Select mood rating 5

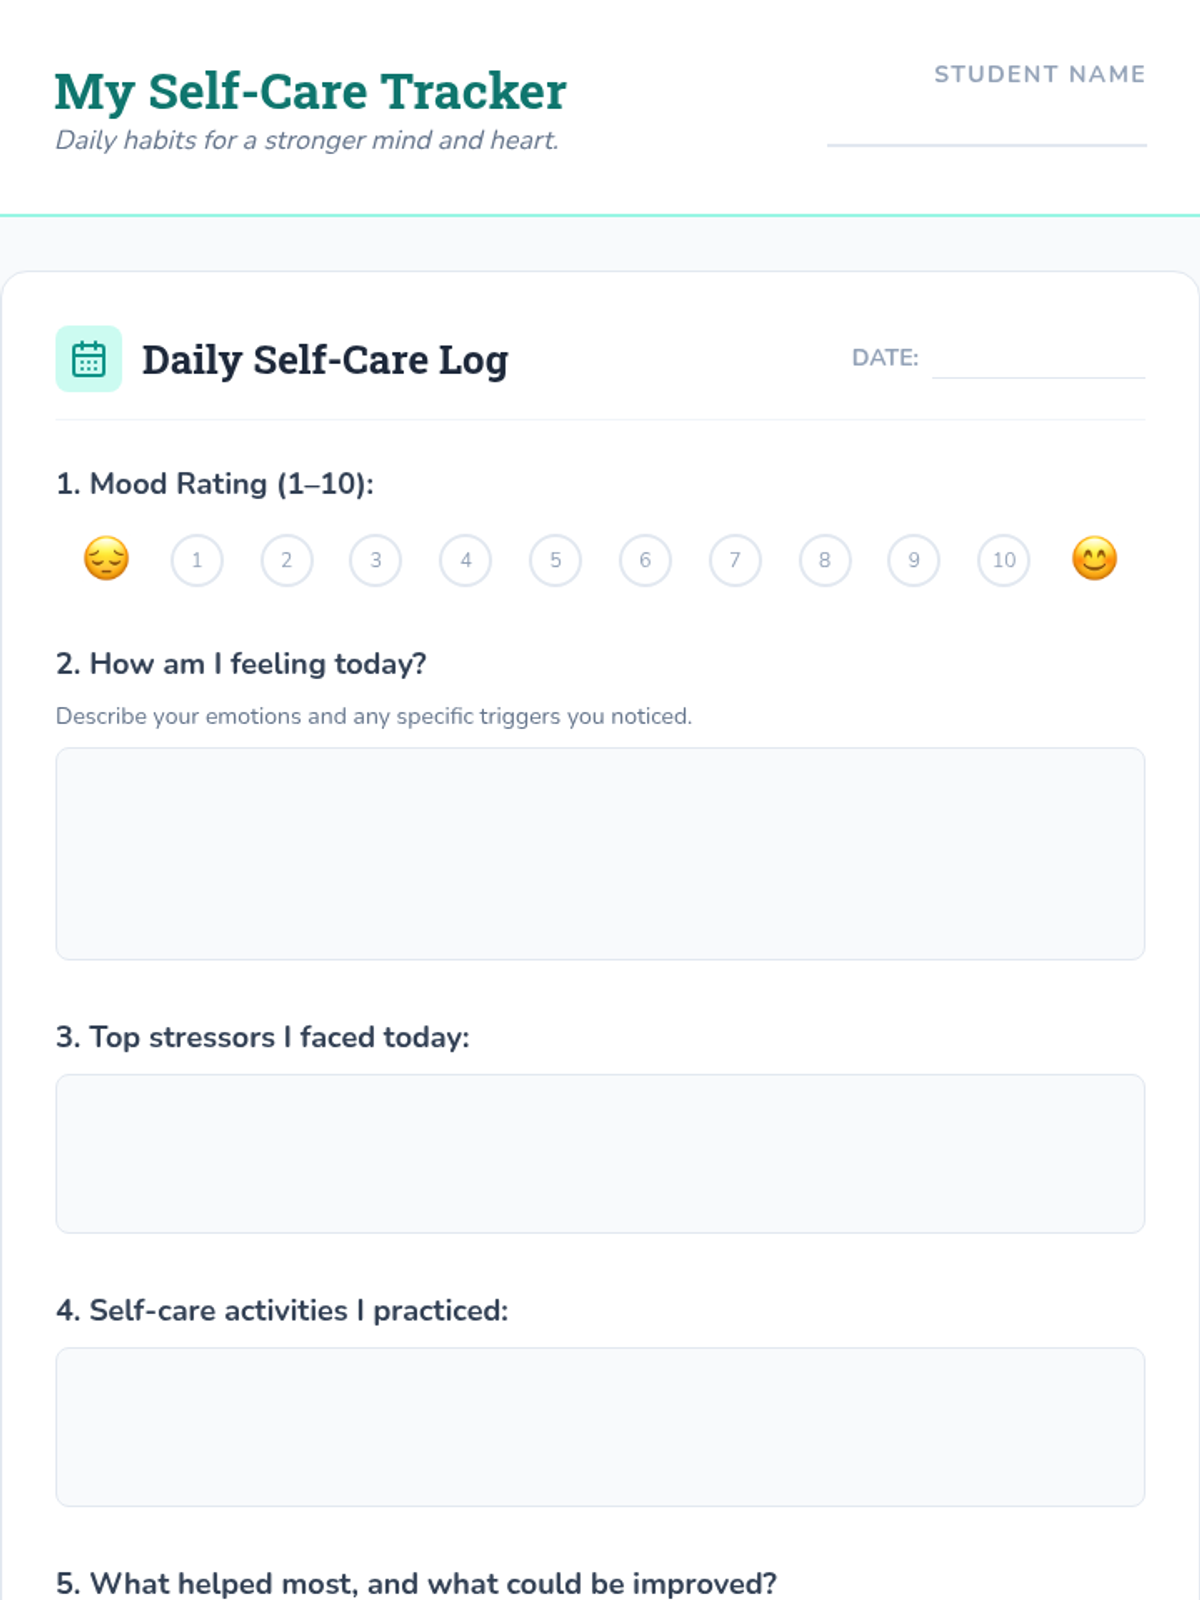coord(556,560)
